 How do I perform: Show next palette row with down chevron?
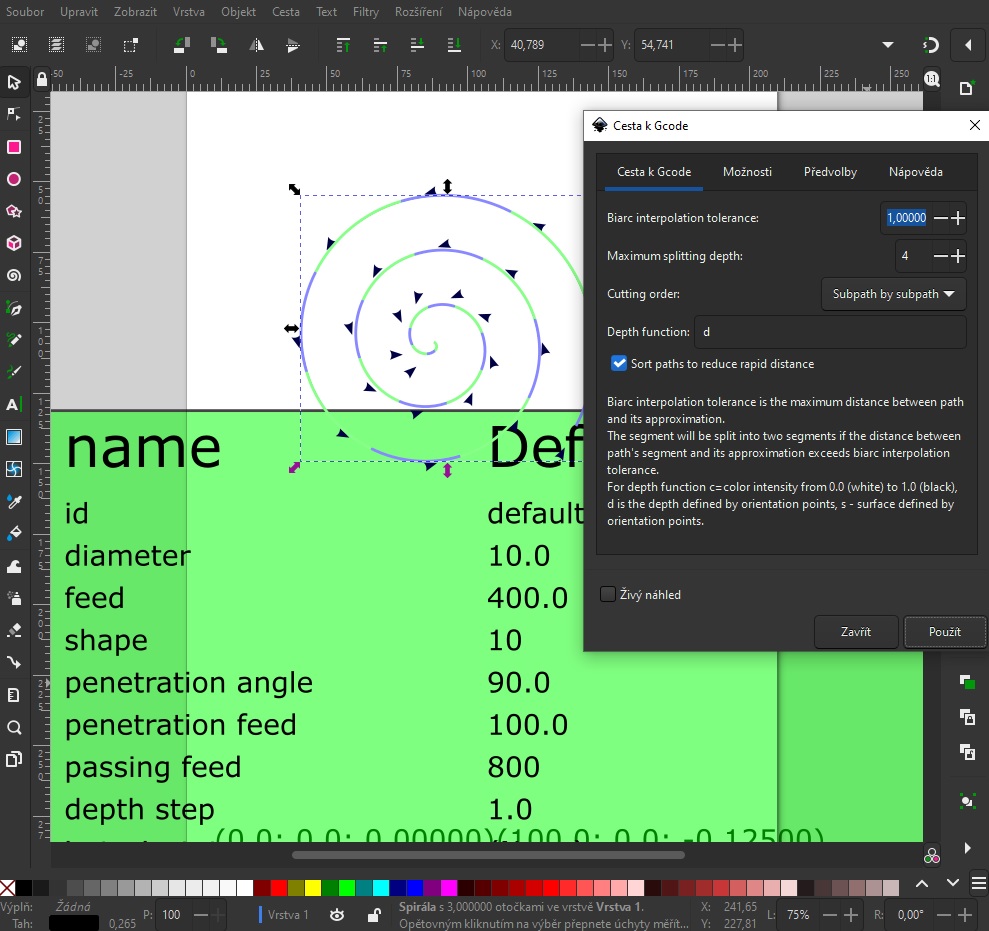[953, 883]
